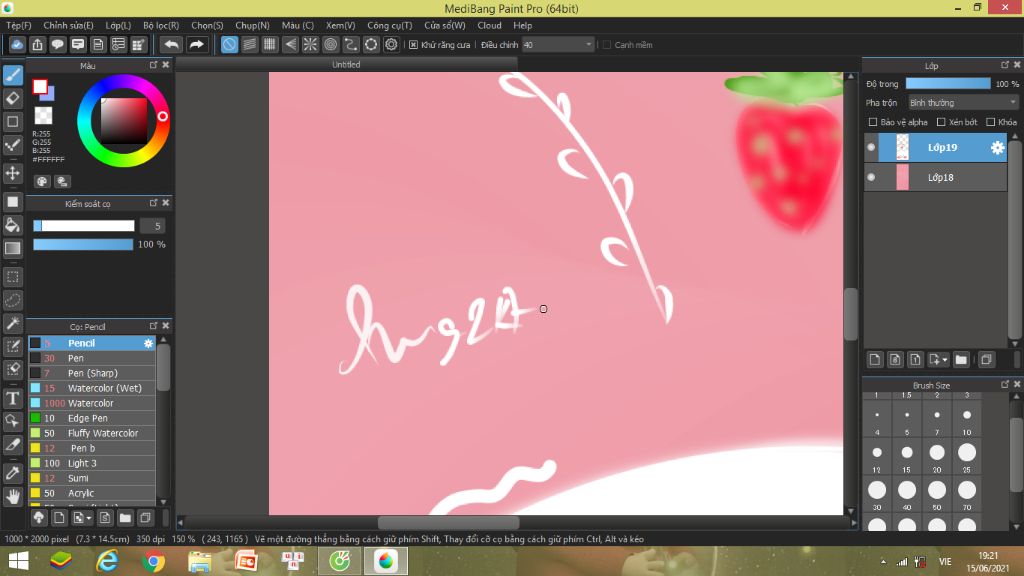Open File Explorer from taskbar

tap(199, 561)
